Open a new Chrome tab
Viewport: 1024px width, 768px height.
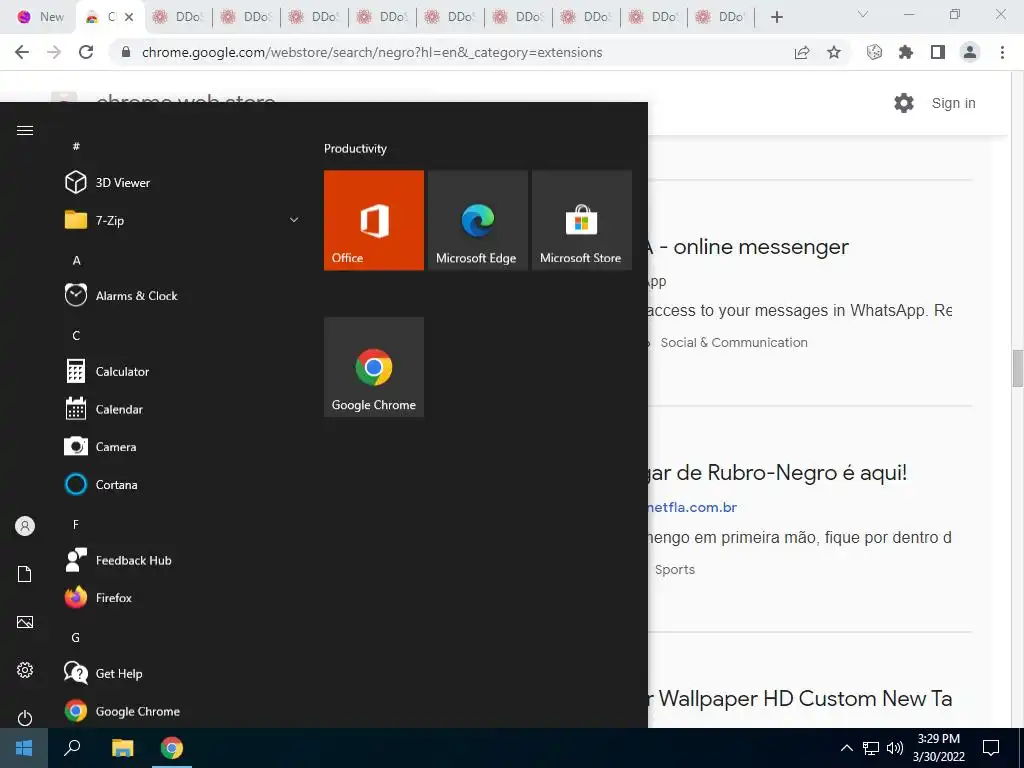[776, 17]
